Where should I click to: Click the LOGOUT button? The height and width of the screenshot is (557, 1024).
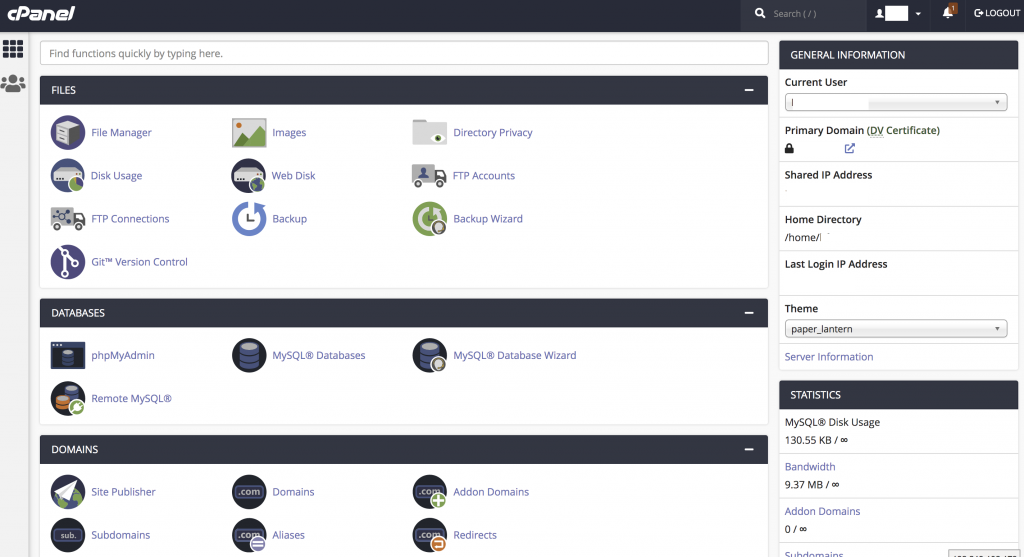(997, 13)
